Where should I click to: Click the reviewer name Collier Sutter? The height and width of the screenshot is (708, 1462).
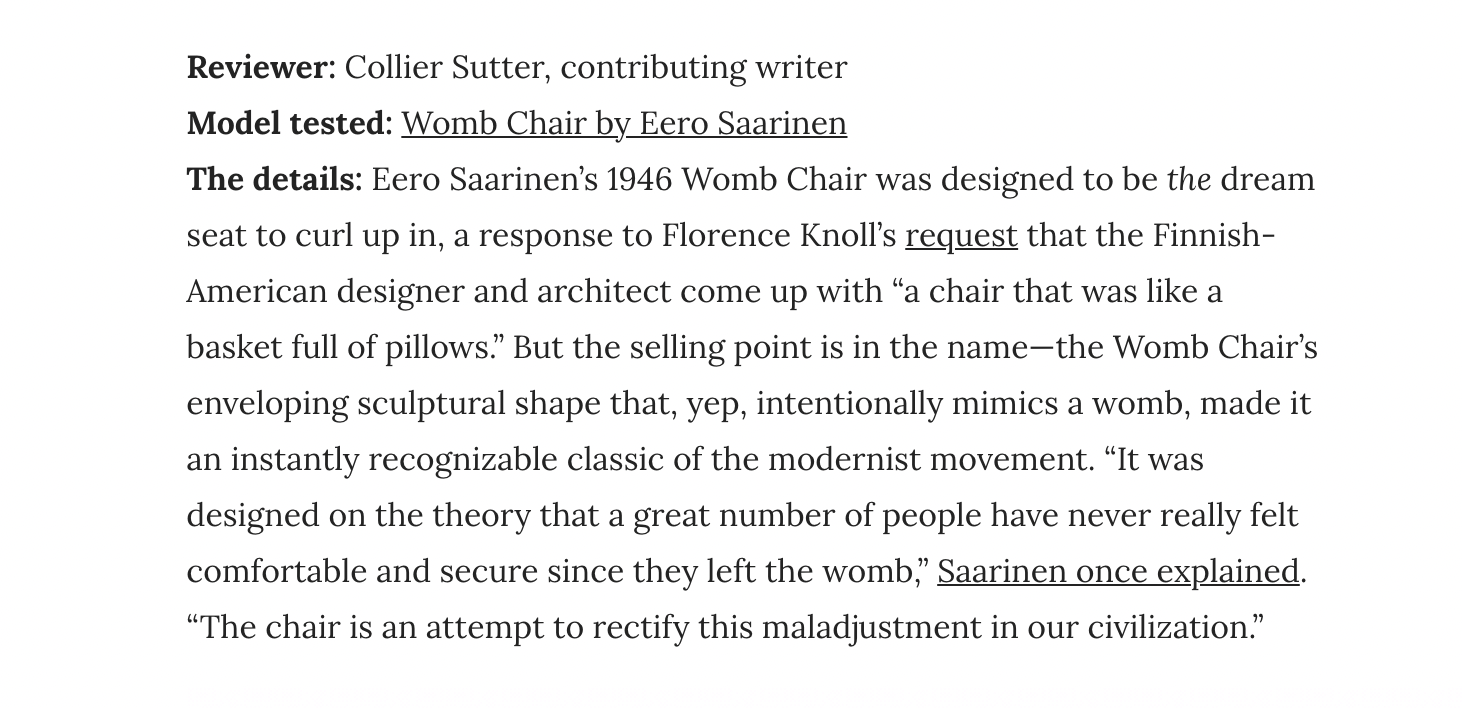click(x=448, y=68)
